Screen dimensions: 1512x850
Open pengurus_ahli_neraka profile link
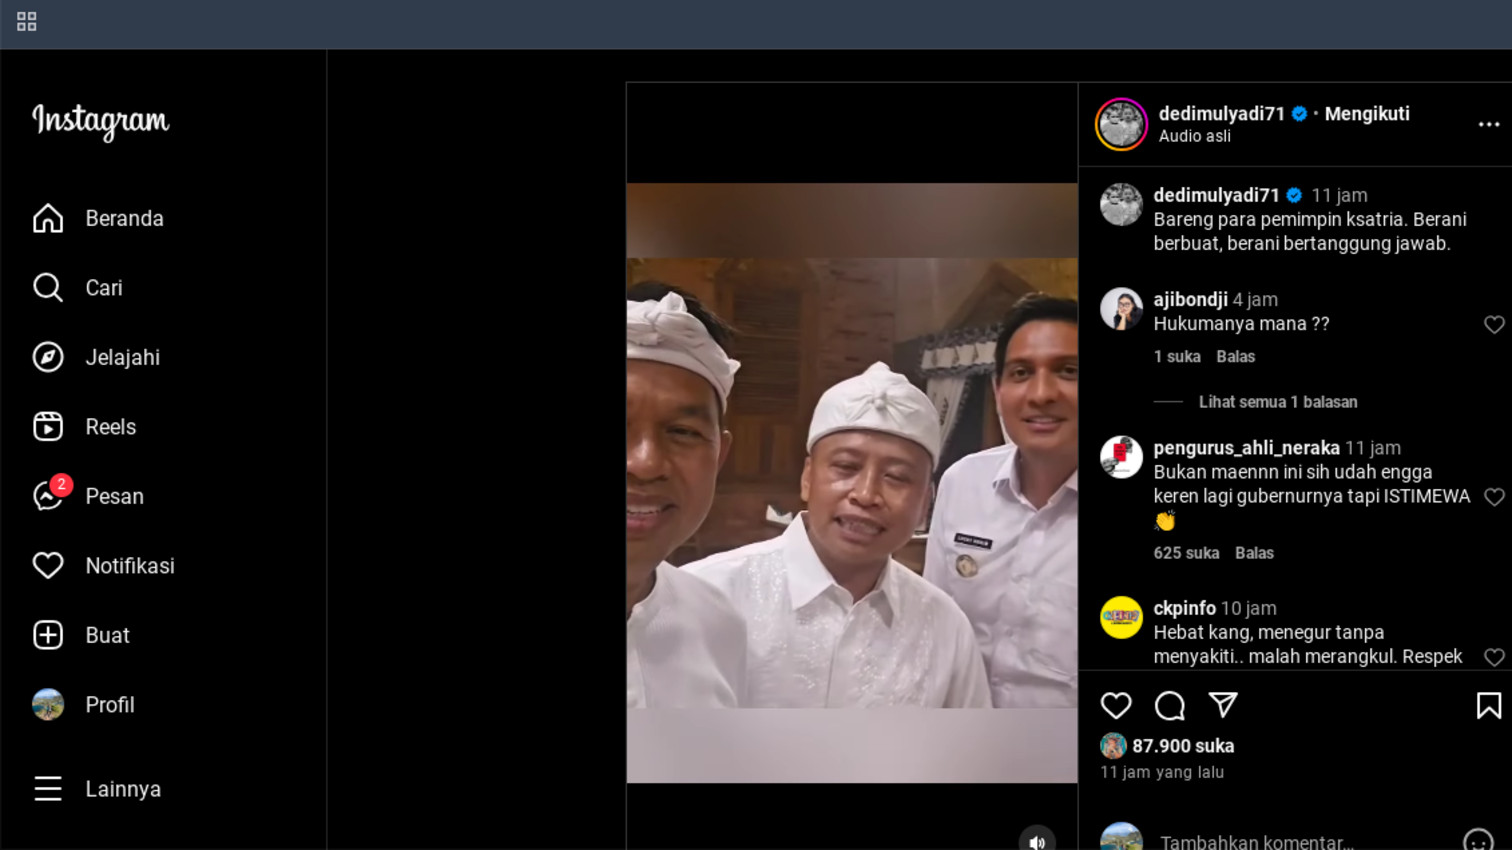[x=1246, y=448]
